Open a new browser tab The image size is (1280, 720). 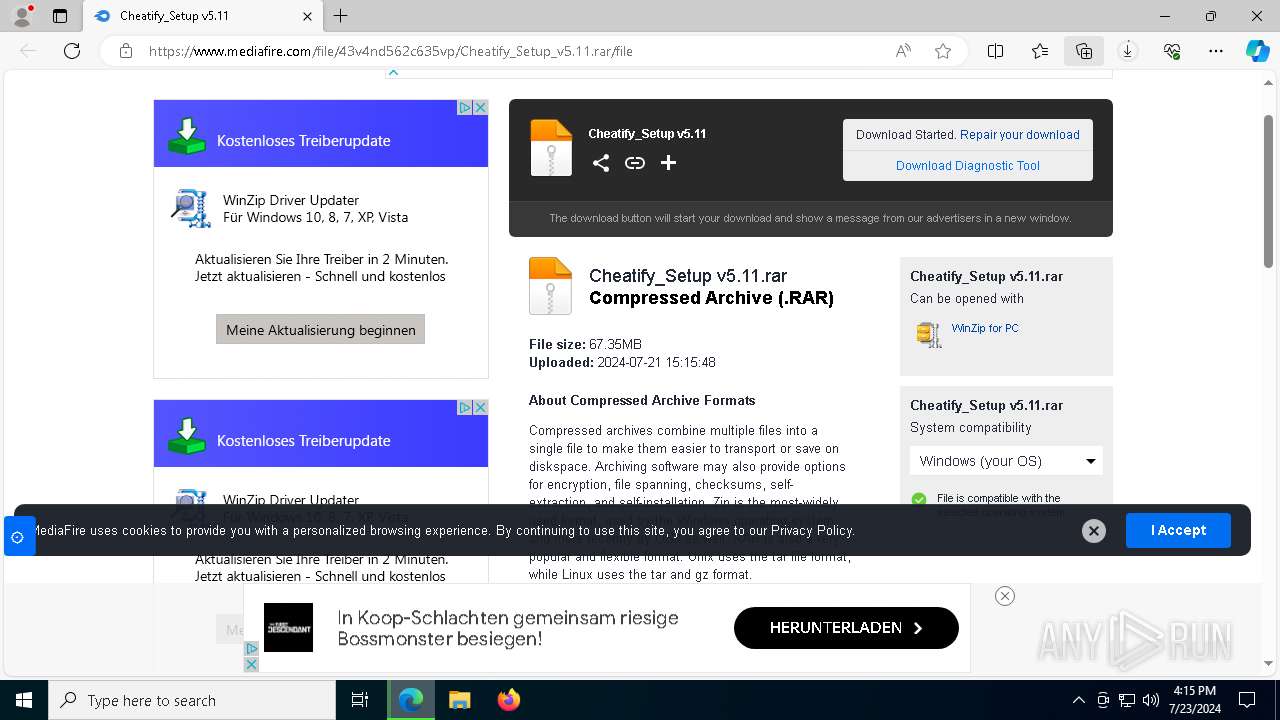[x=341, y=16]
